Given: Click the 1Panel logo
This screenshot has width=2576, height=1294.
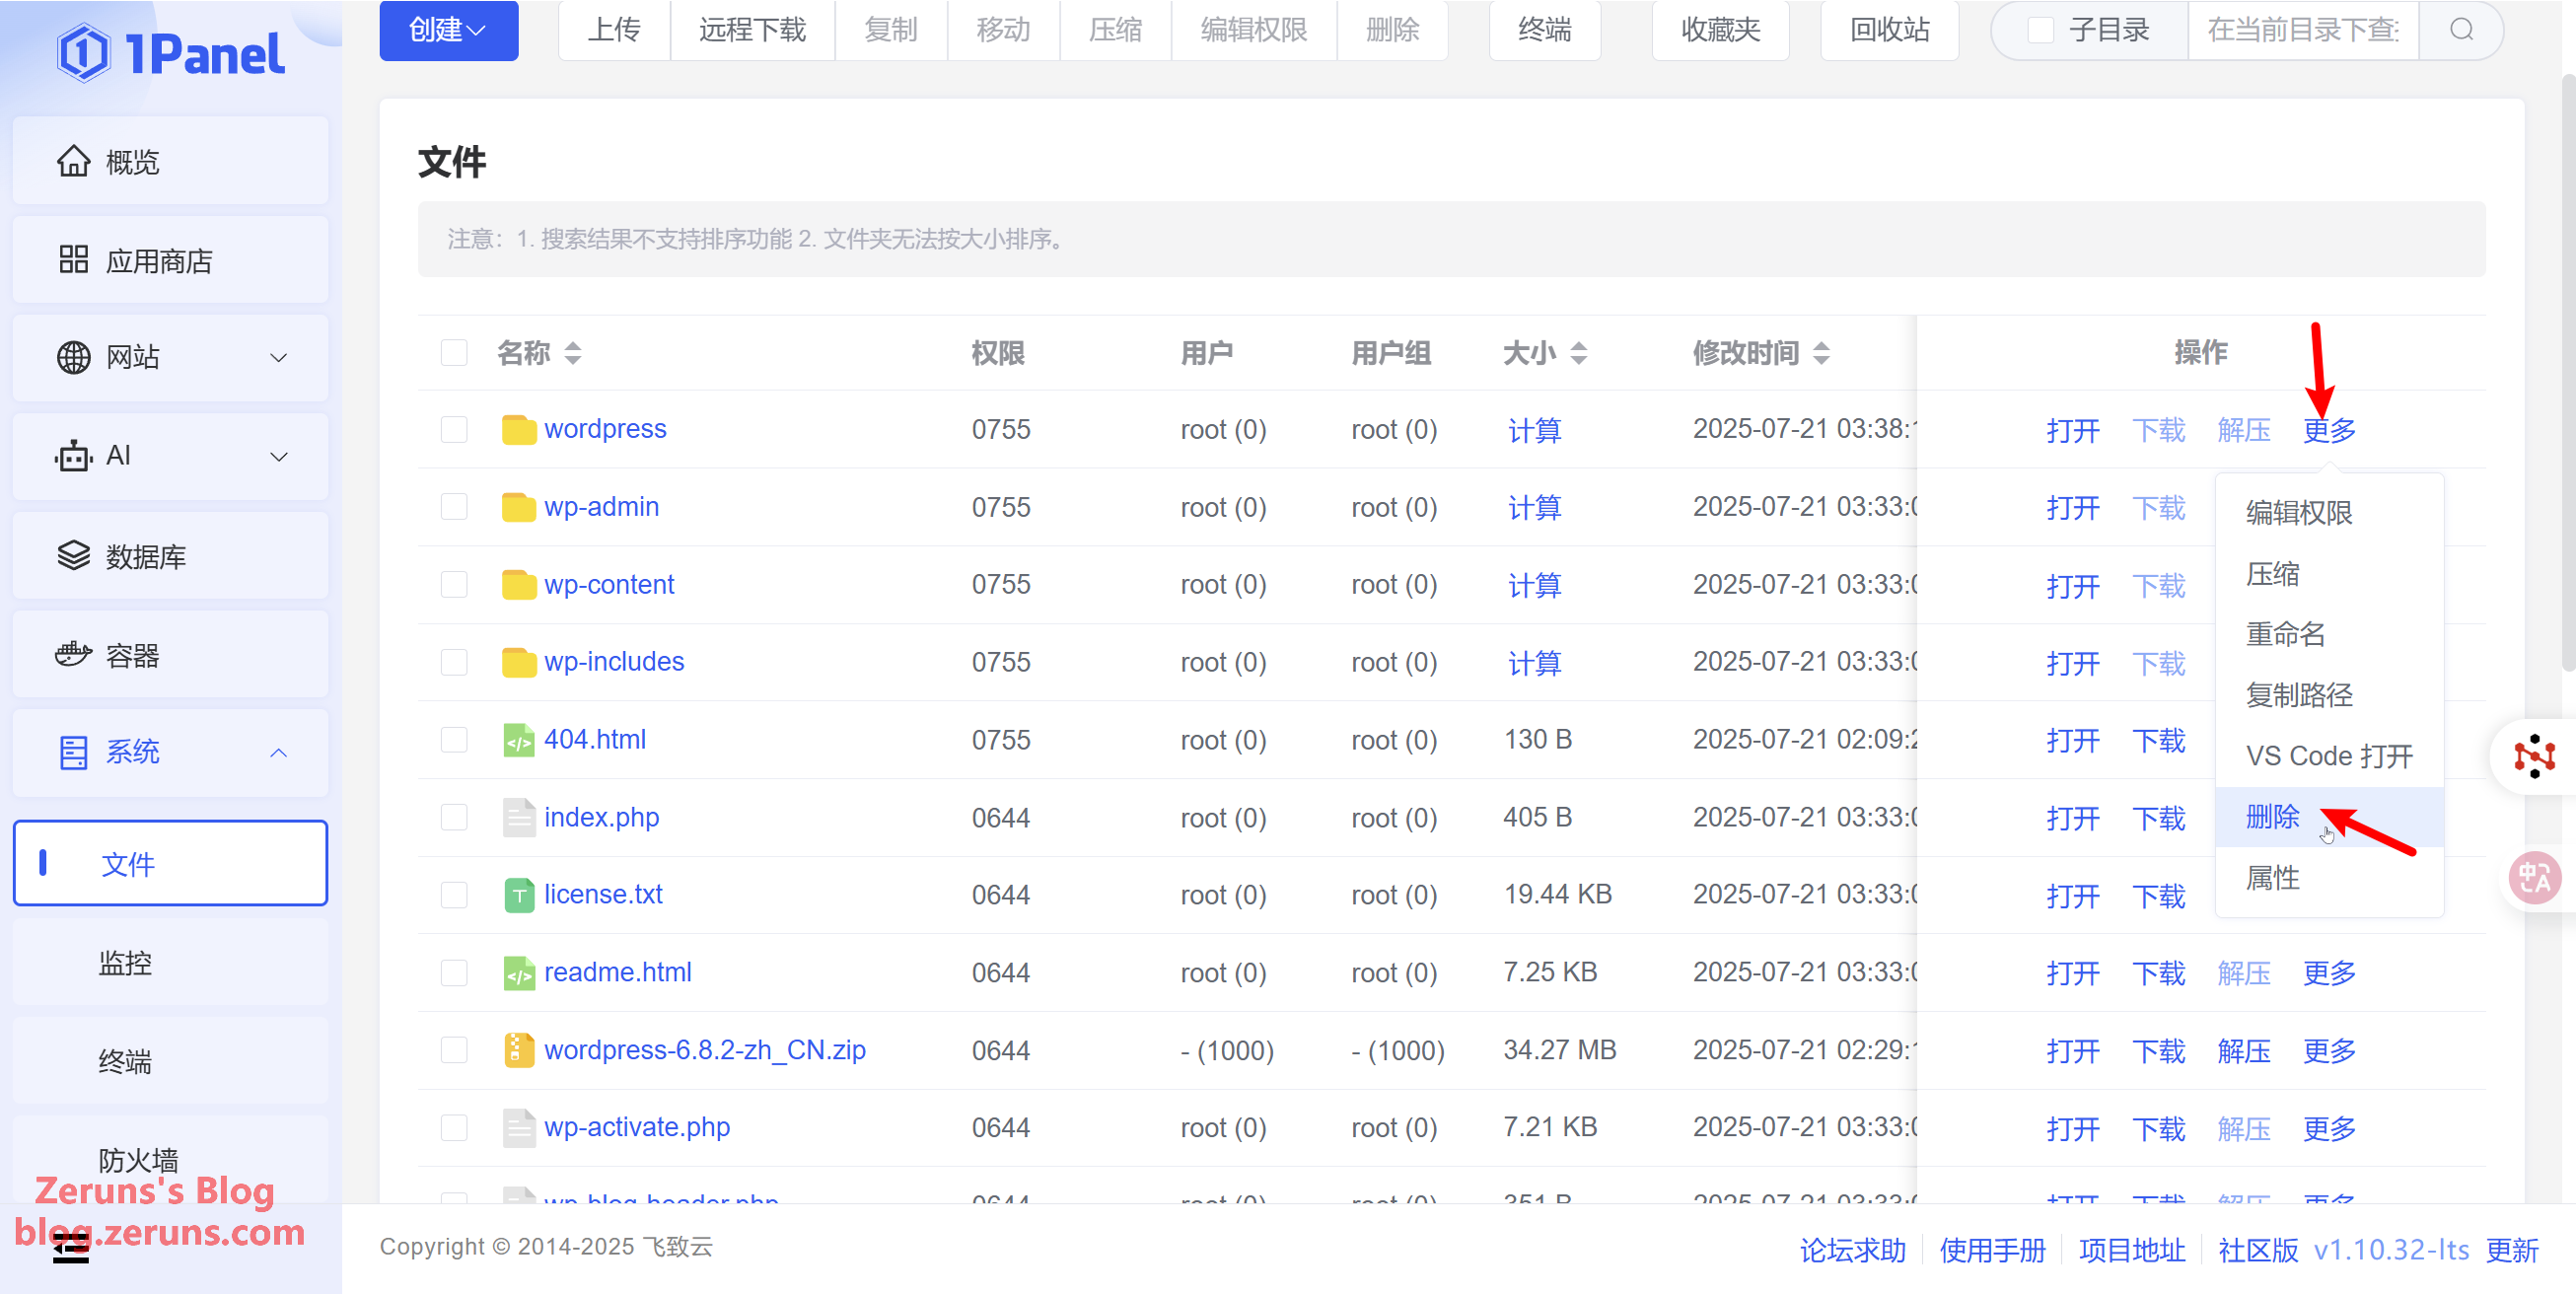Looking at the screenshot, I should [x=171, y=53].
